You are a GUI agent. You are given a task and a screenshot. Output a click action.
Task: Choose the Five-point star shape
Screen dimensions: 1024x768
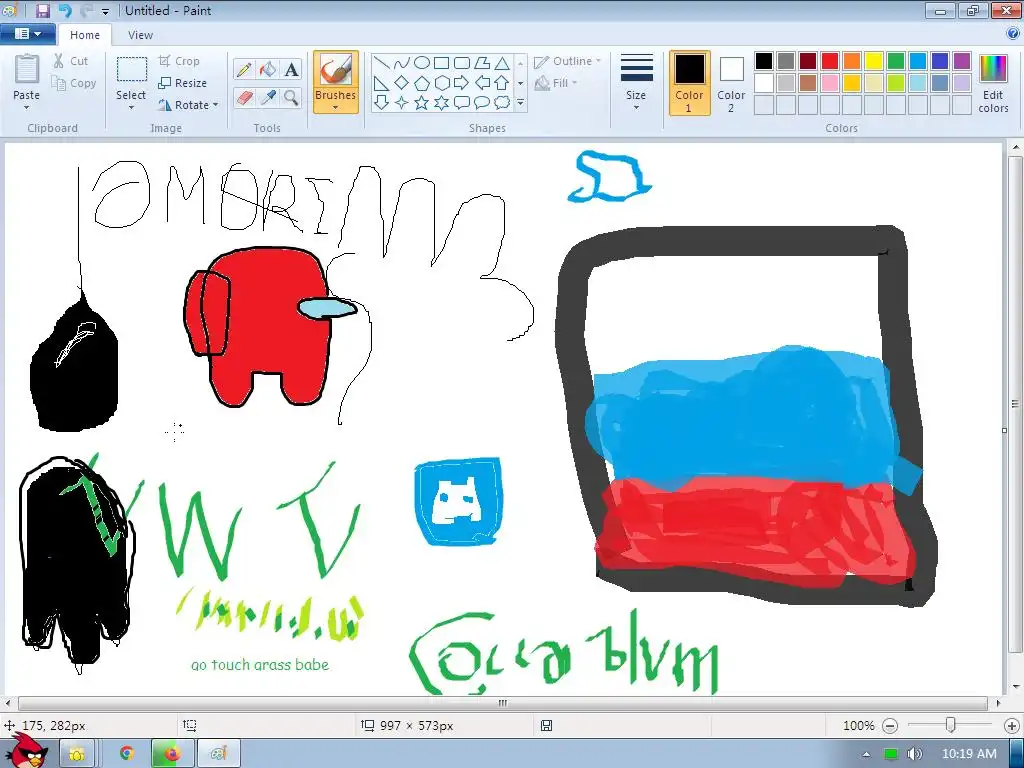click(422, 103)
